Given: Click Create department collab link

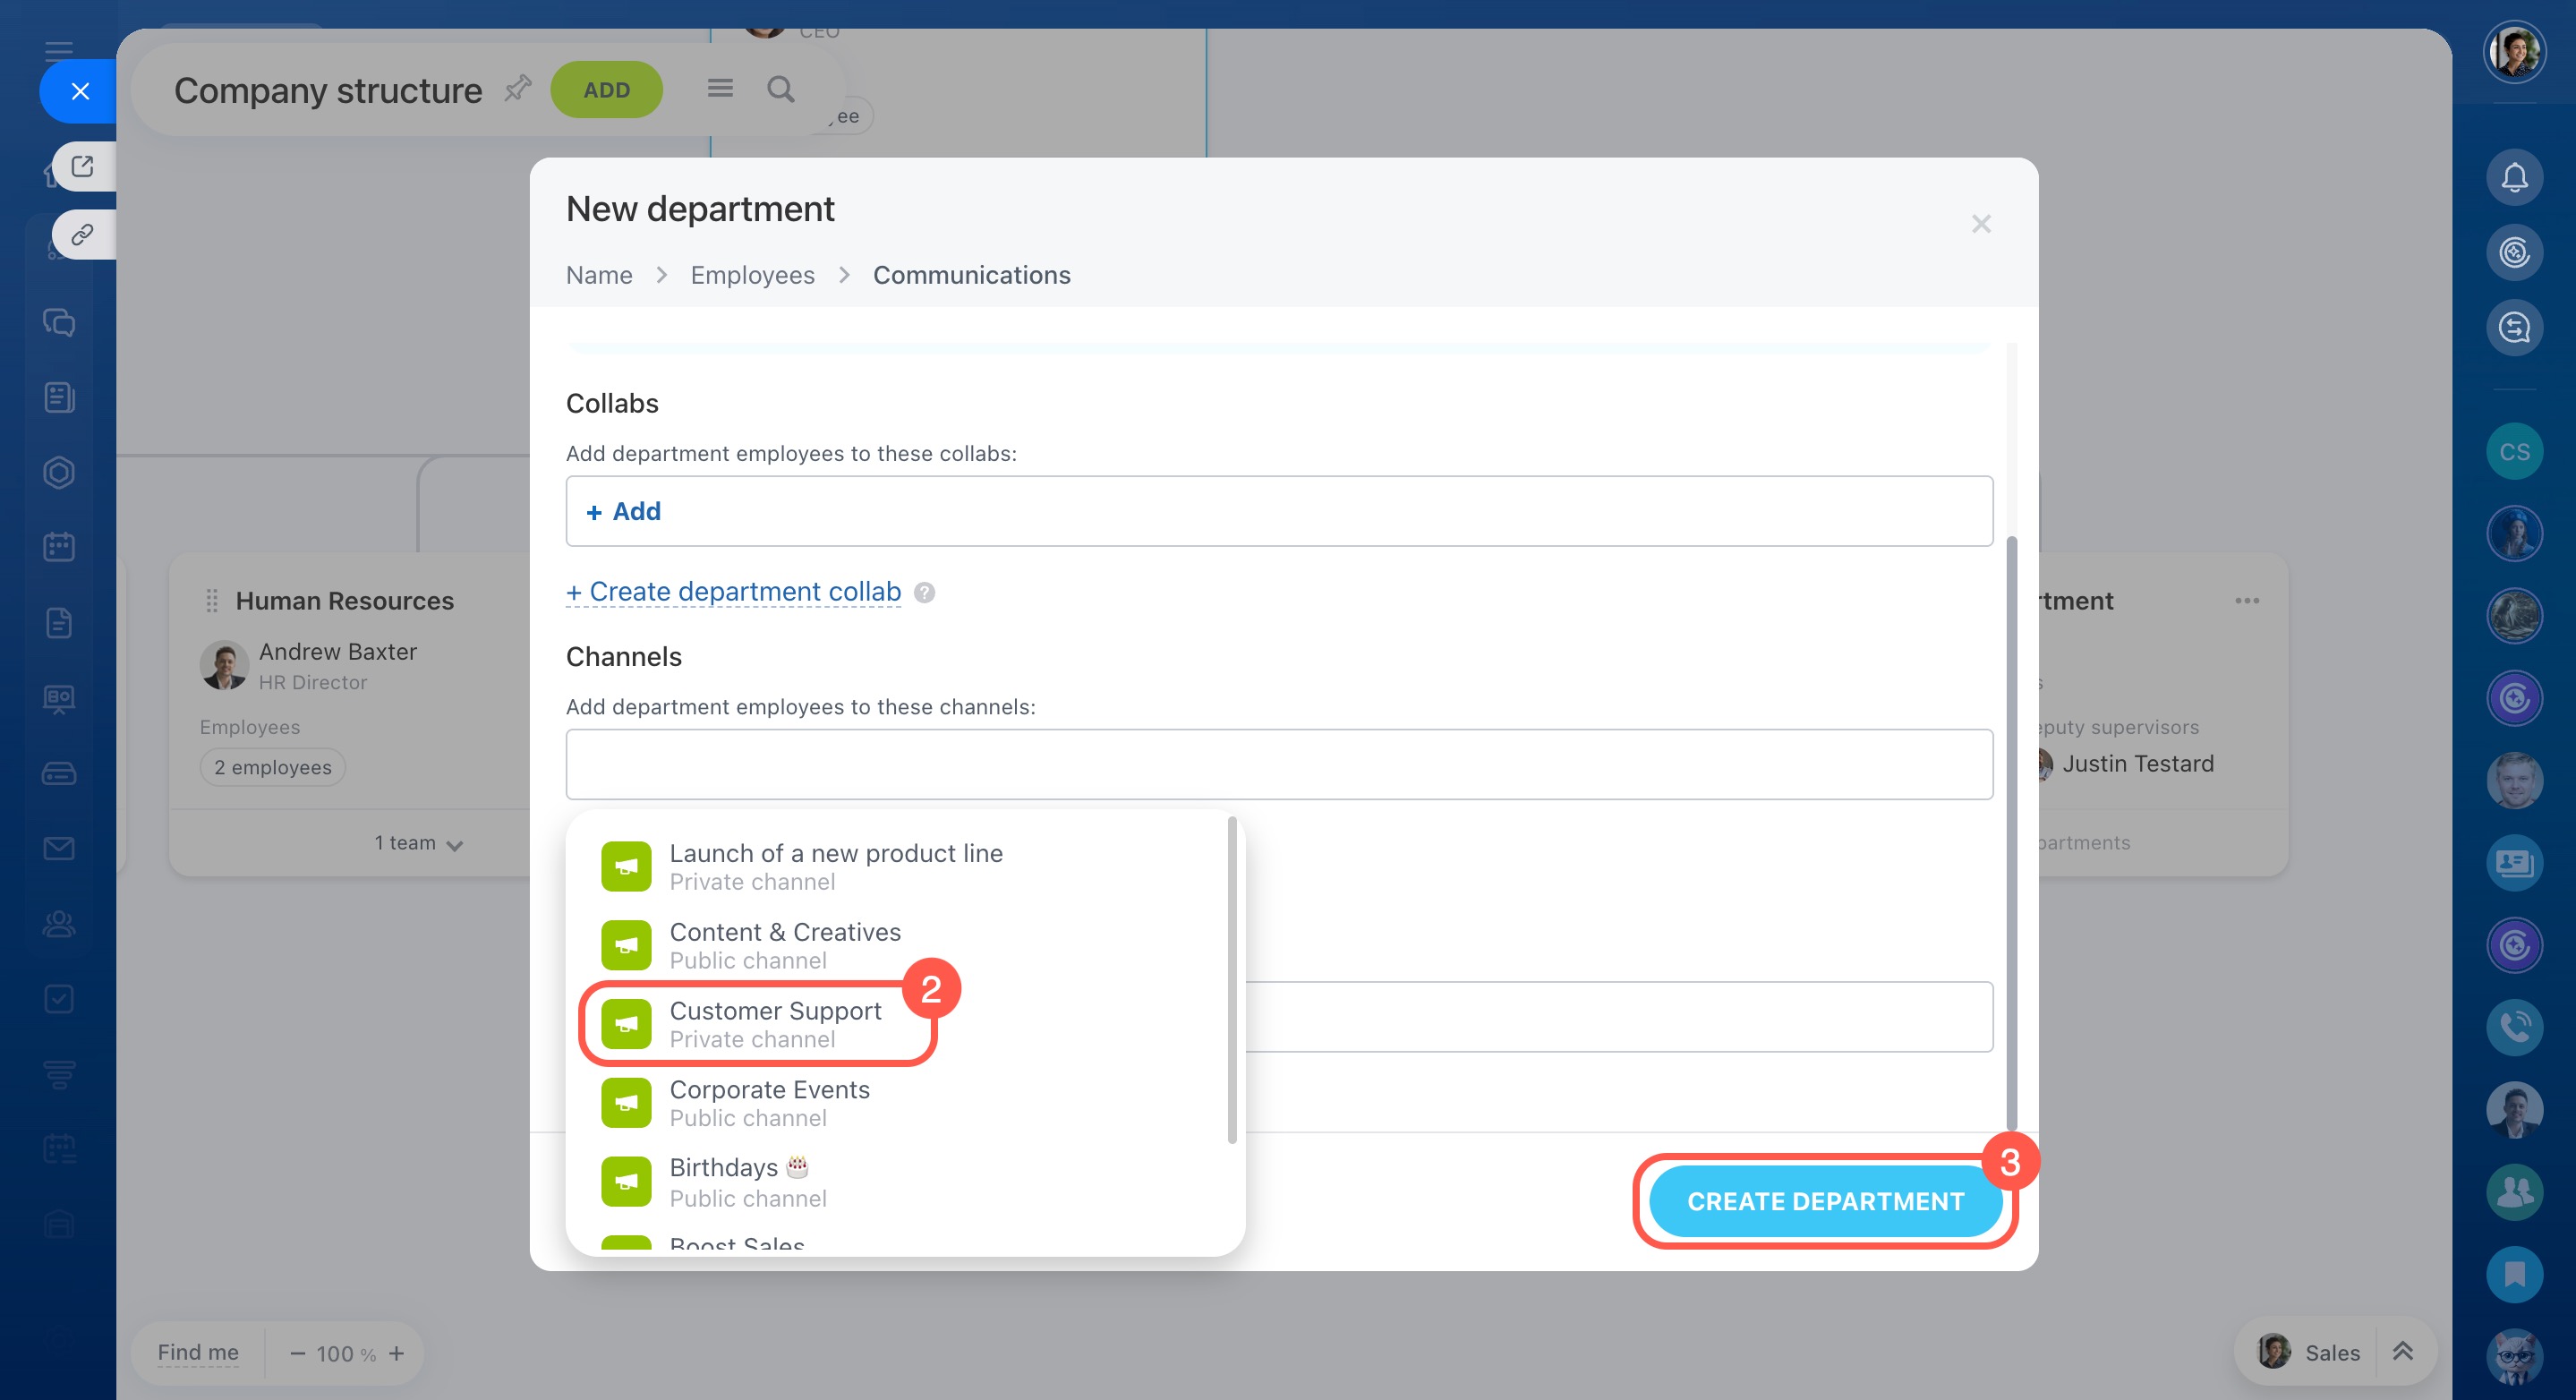Looking at the screenshot, I should [x=734, y=592].
